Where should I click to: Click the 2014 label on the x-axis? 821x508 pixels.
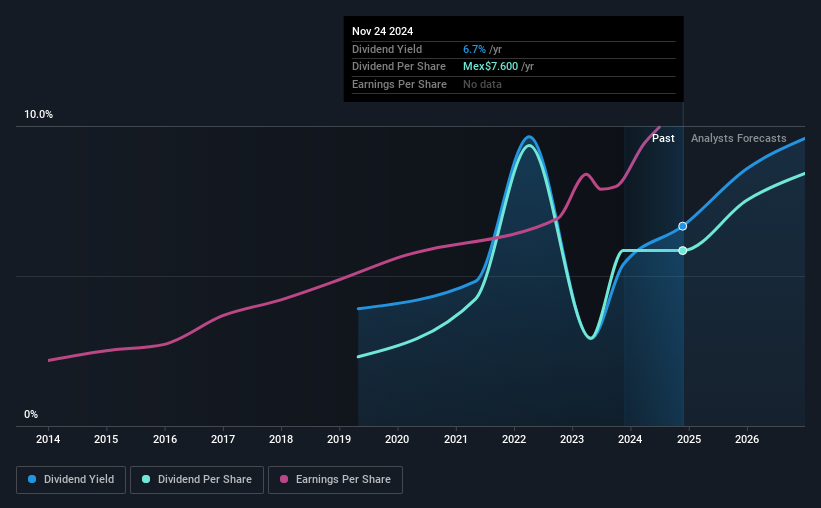point(48,439)
